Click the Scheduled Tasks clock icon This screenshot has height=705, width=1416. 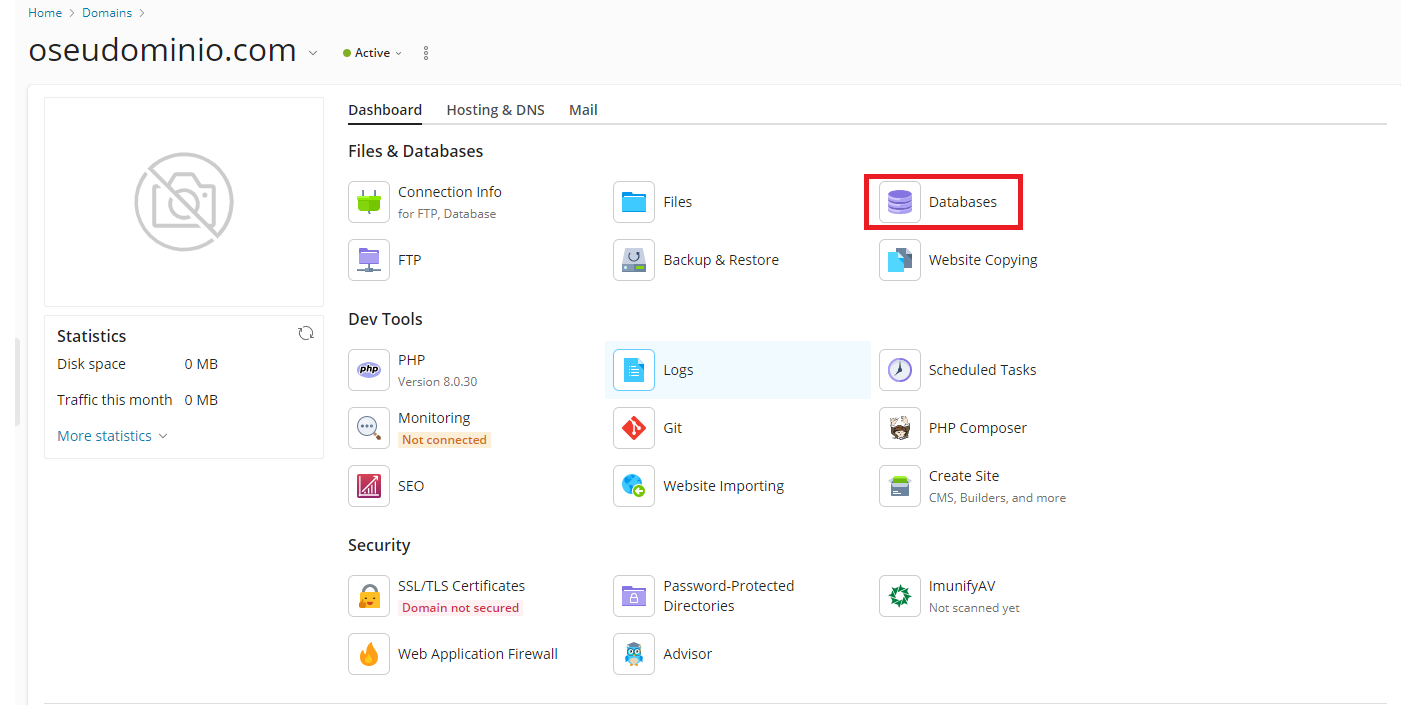click(899, 370)
